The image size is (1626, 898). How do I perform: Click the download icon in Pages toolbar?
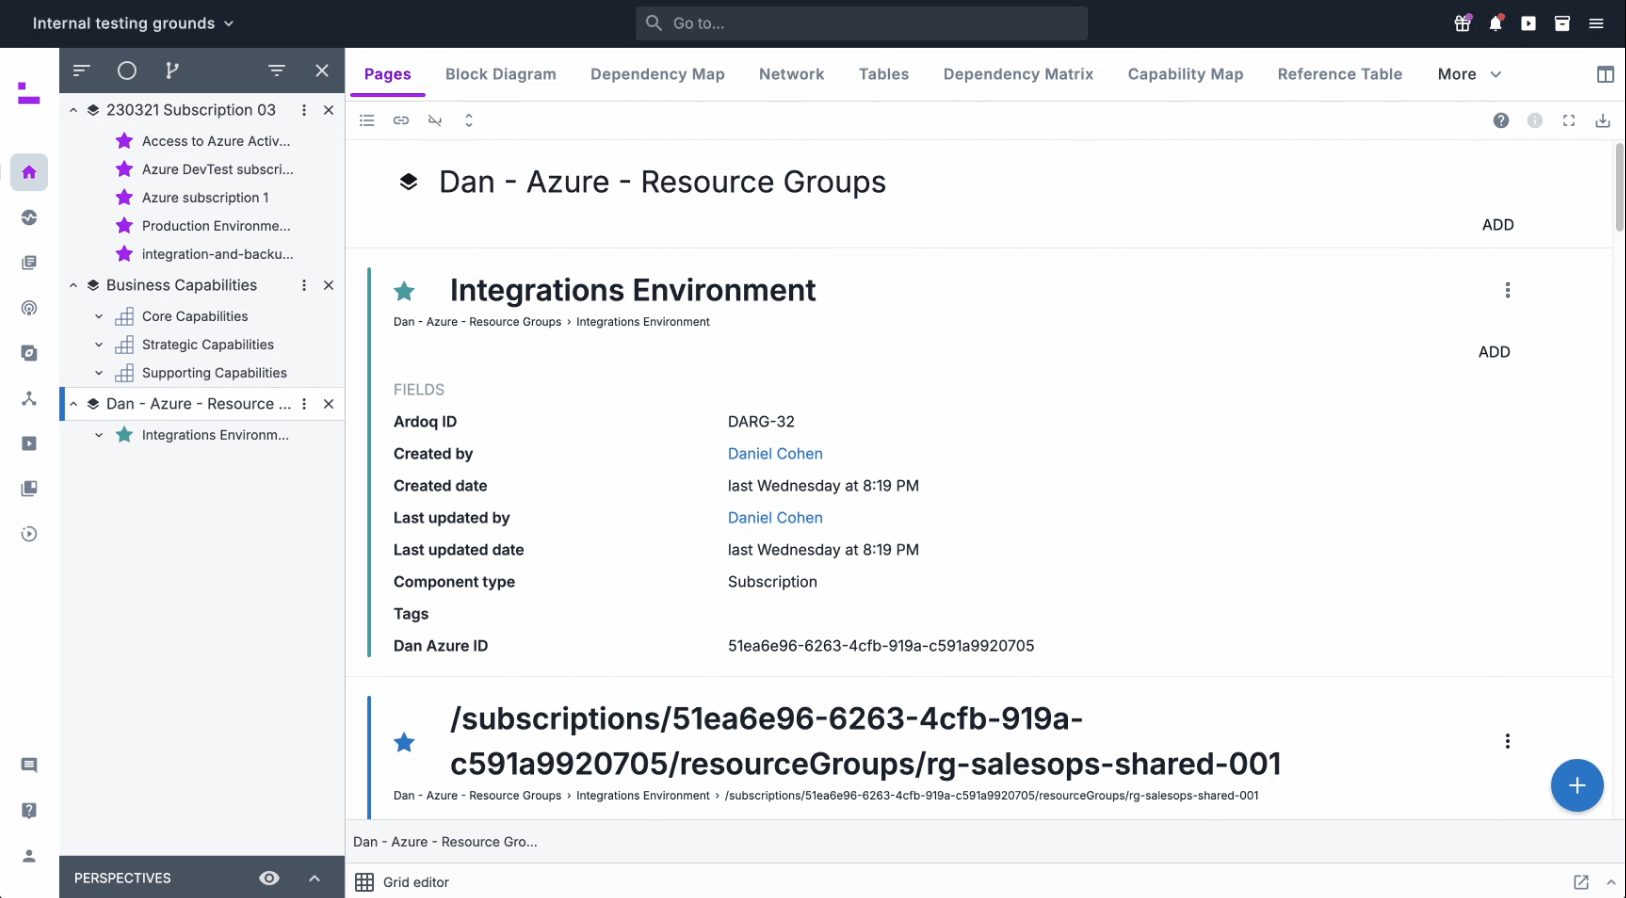pyautogui.click(x=1602, y=121)
